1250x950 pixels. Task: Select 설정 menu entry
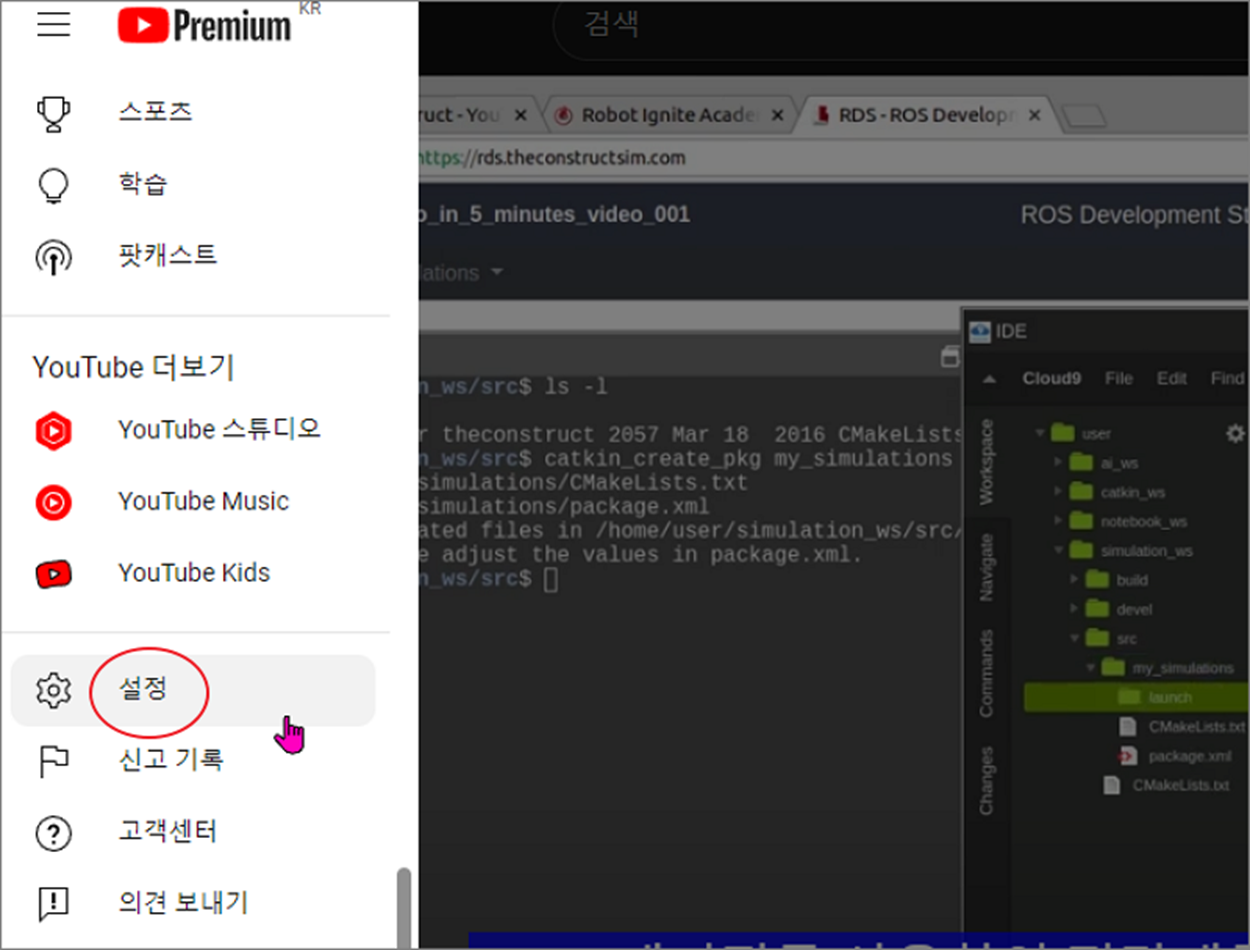[x=193, y=690]
